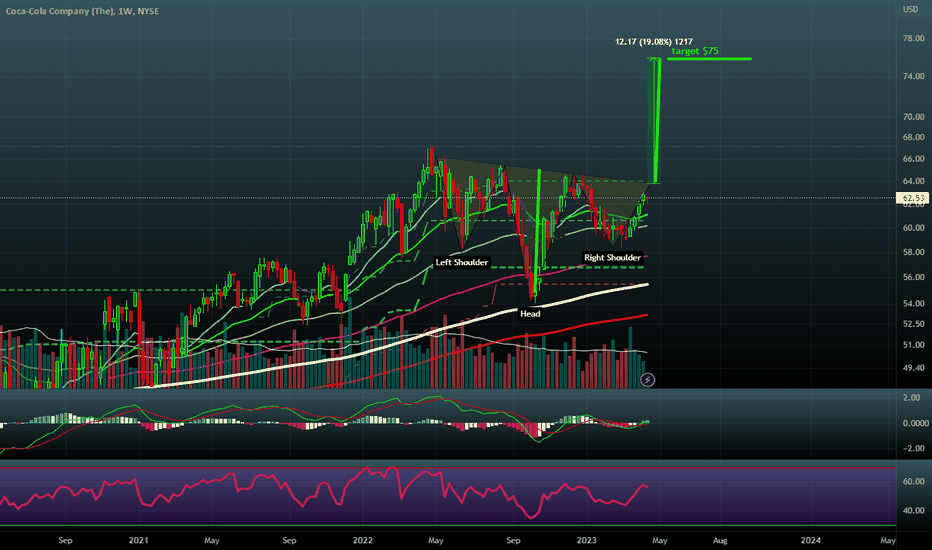Click the 54.00 price axis label
The image size is (932, 550).
coord(914,303)
